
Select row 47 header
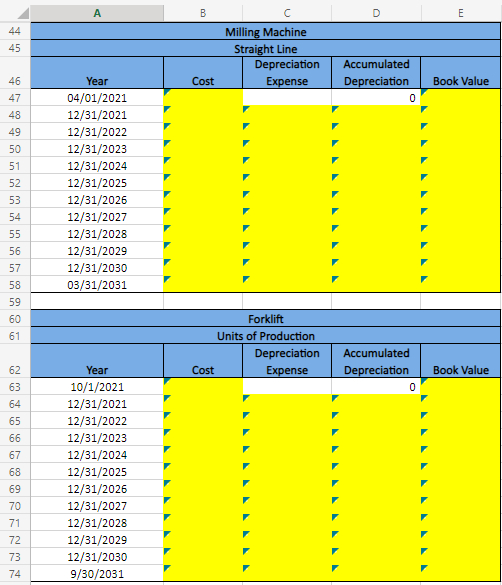click(x=15, y=98)
